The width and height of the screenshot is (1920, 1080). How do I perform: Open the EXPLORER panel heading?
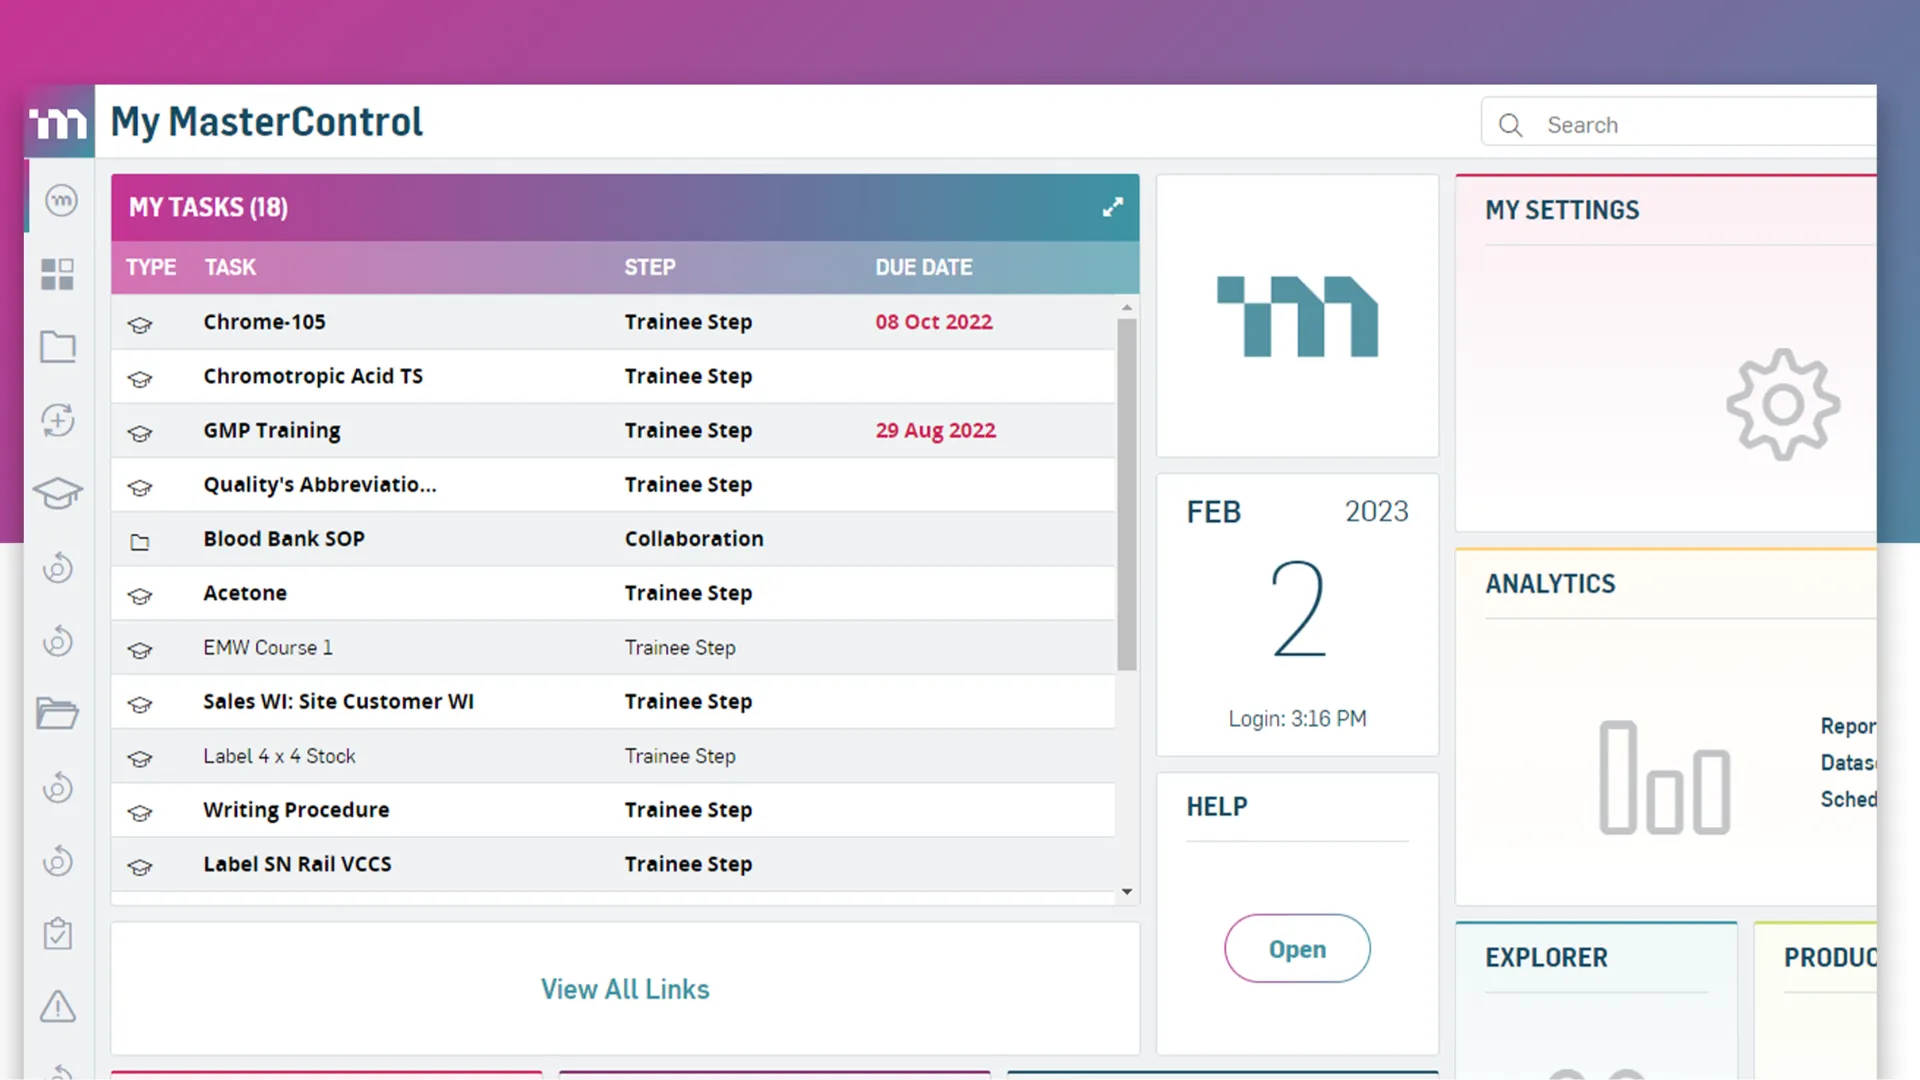pyautogui.click(x=1546, y=958)
